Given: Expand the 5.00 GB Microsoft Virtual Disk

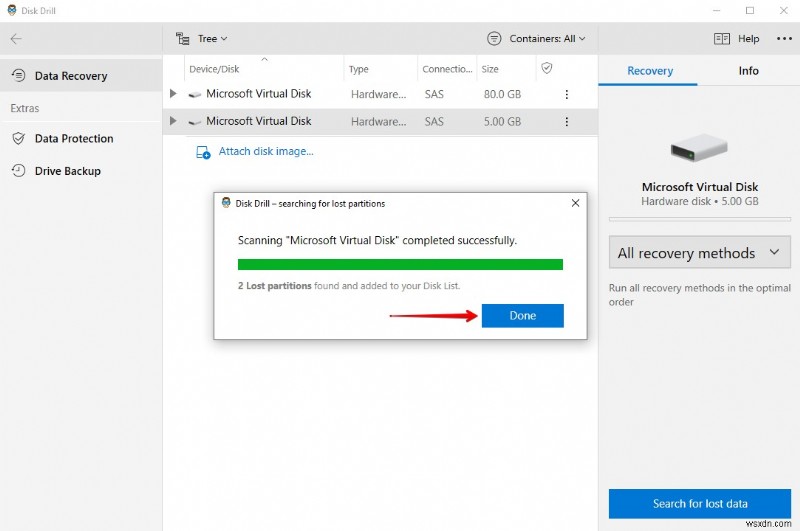Looking at the screenshot, I should coord(173,121).
